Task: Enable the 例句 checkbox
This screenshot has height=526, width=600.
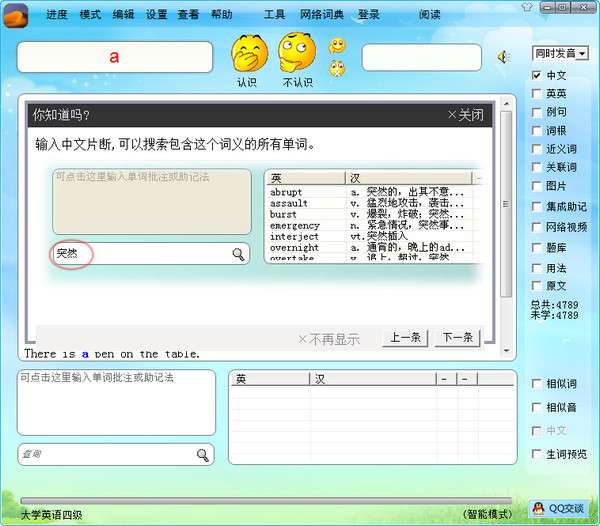Action: click(x=536, y=112)
